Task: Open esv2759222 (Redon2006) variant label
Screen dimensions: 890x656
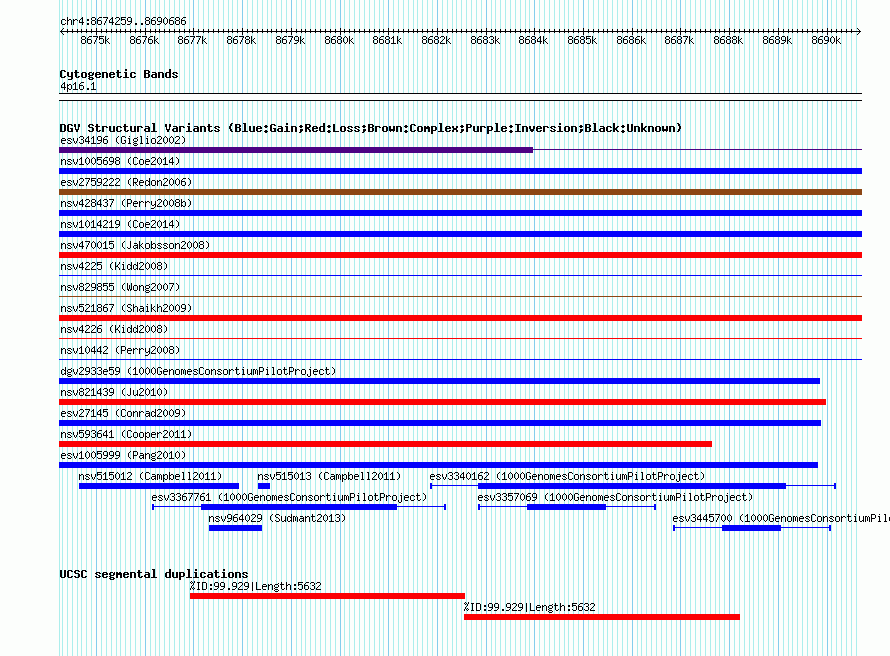Action: 126,182
